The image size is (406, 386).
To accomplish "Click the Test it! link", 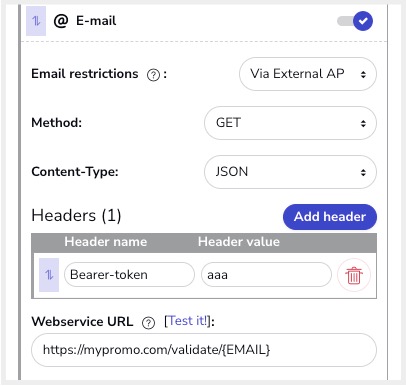I will coord(189,321).
